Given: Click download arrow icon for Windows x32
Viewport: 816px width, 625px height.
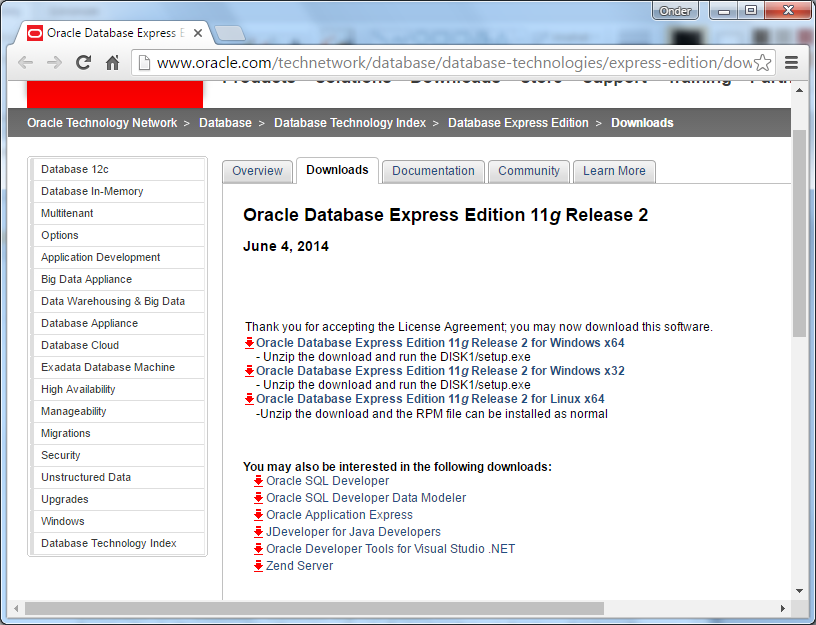Looking at the screenshot, I should pos(249,371).
